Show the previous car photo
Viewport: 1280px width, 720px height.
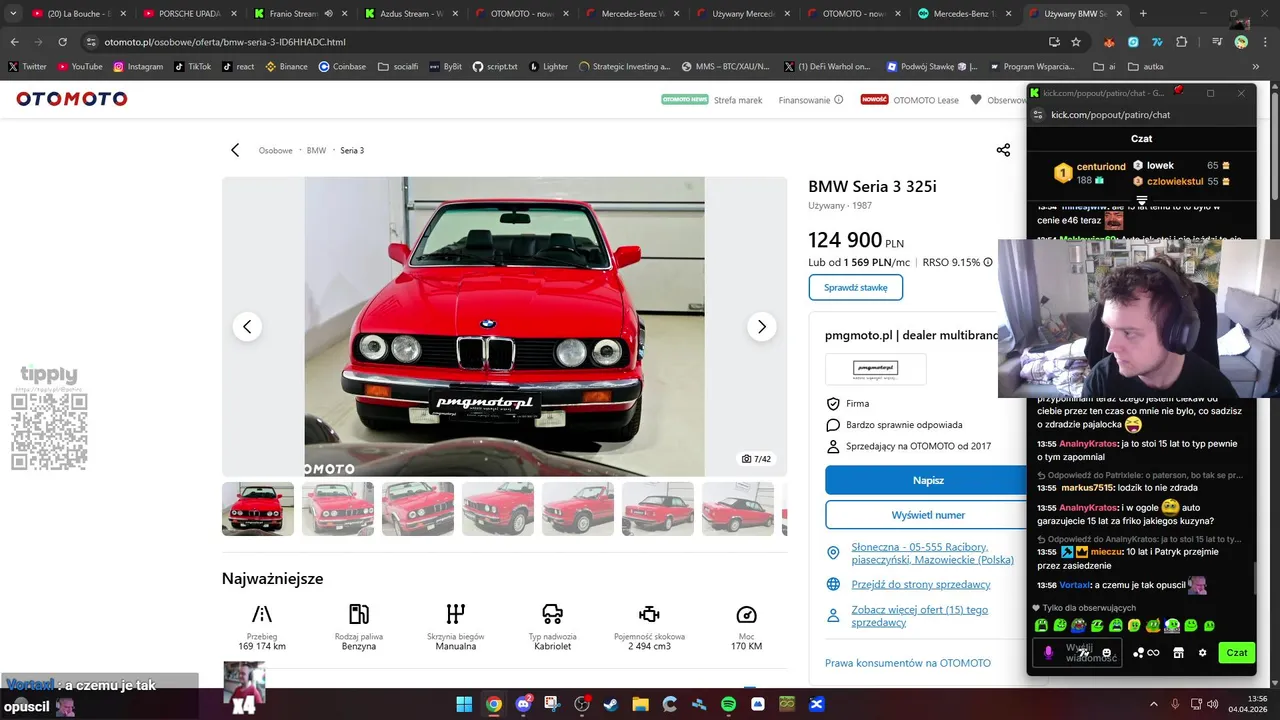click(247, 327)
